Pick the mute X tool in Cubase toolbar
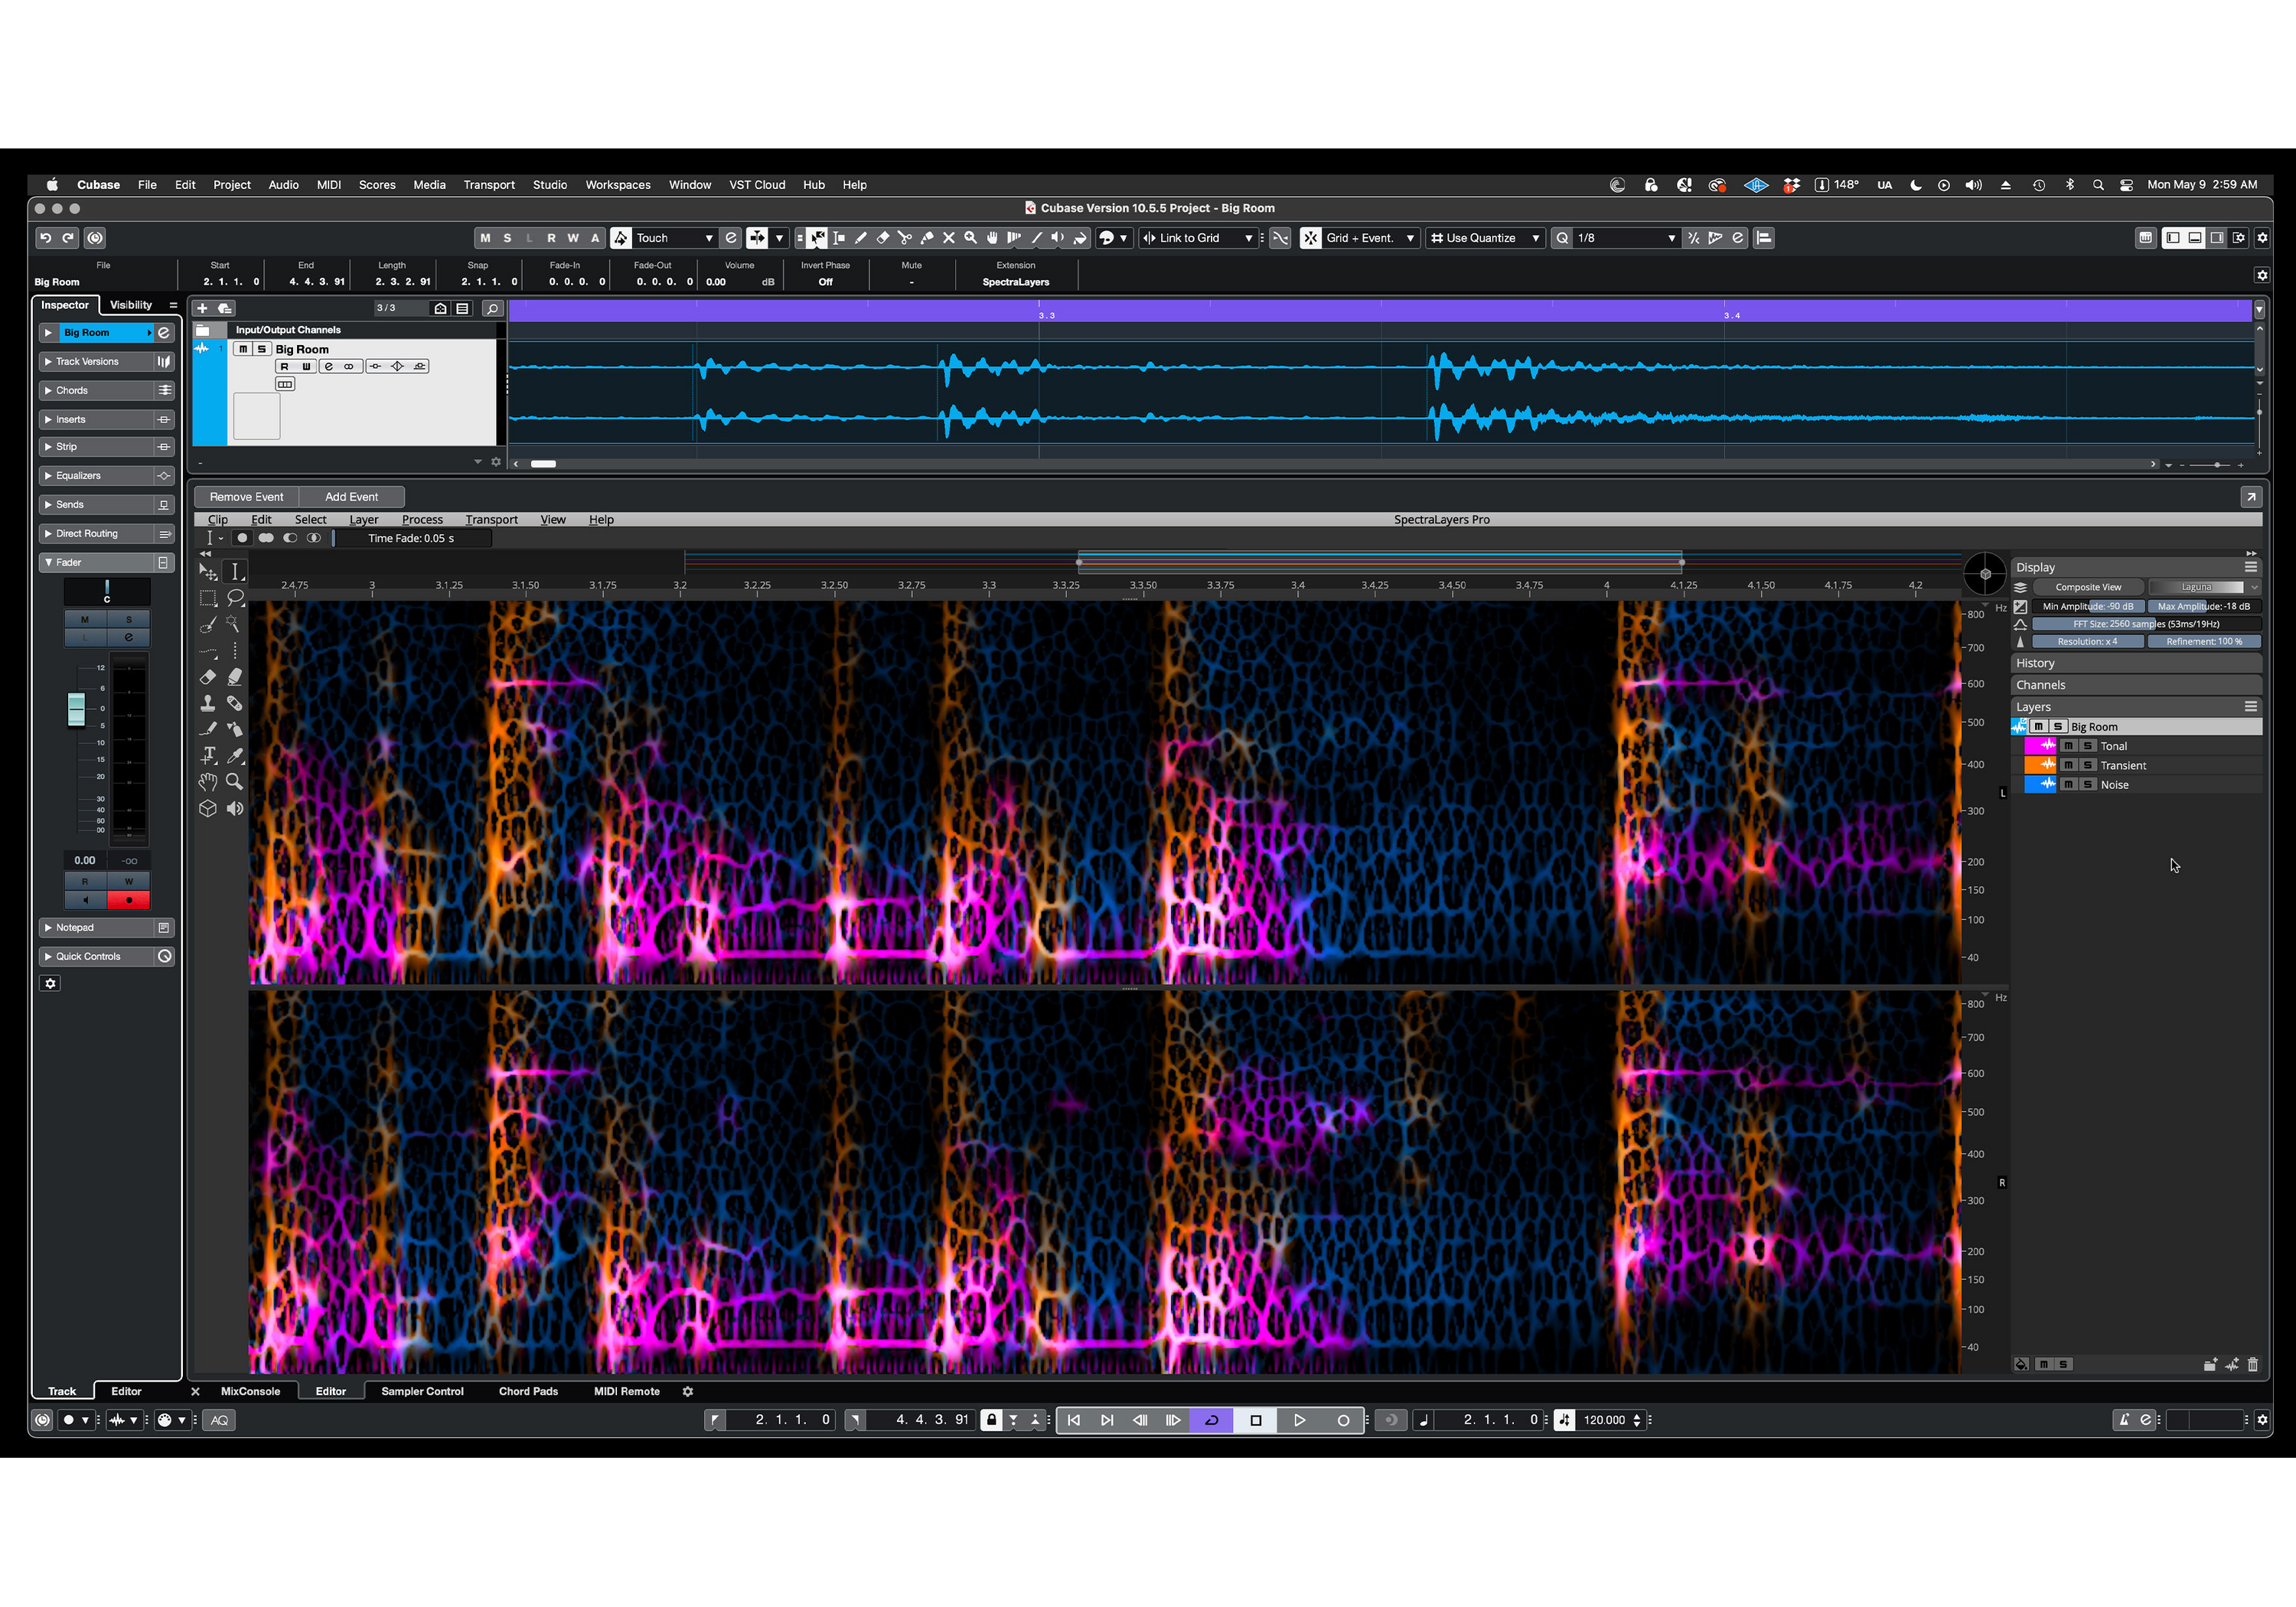 (x=949, y=238)
